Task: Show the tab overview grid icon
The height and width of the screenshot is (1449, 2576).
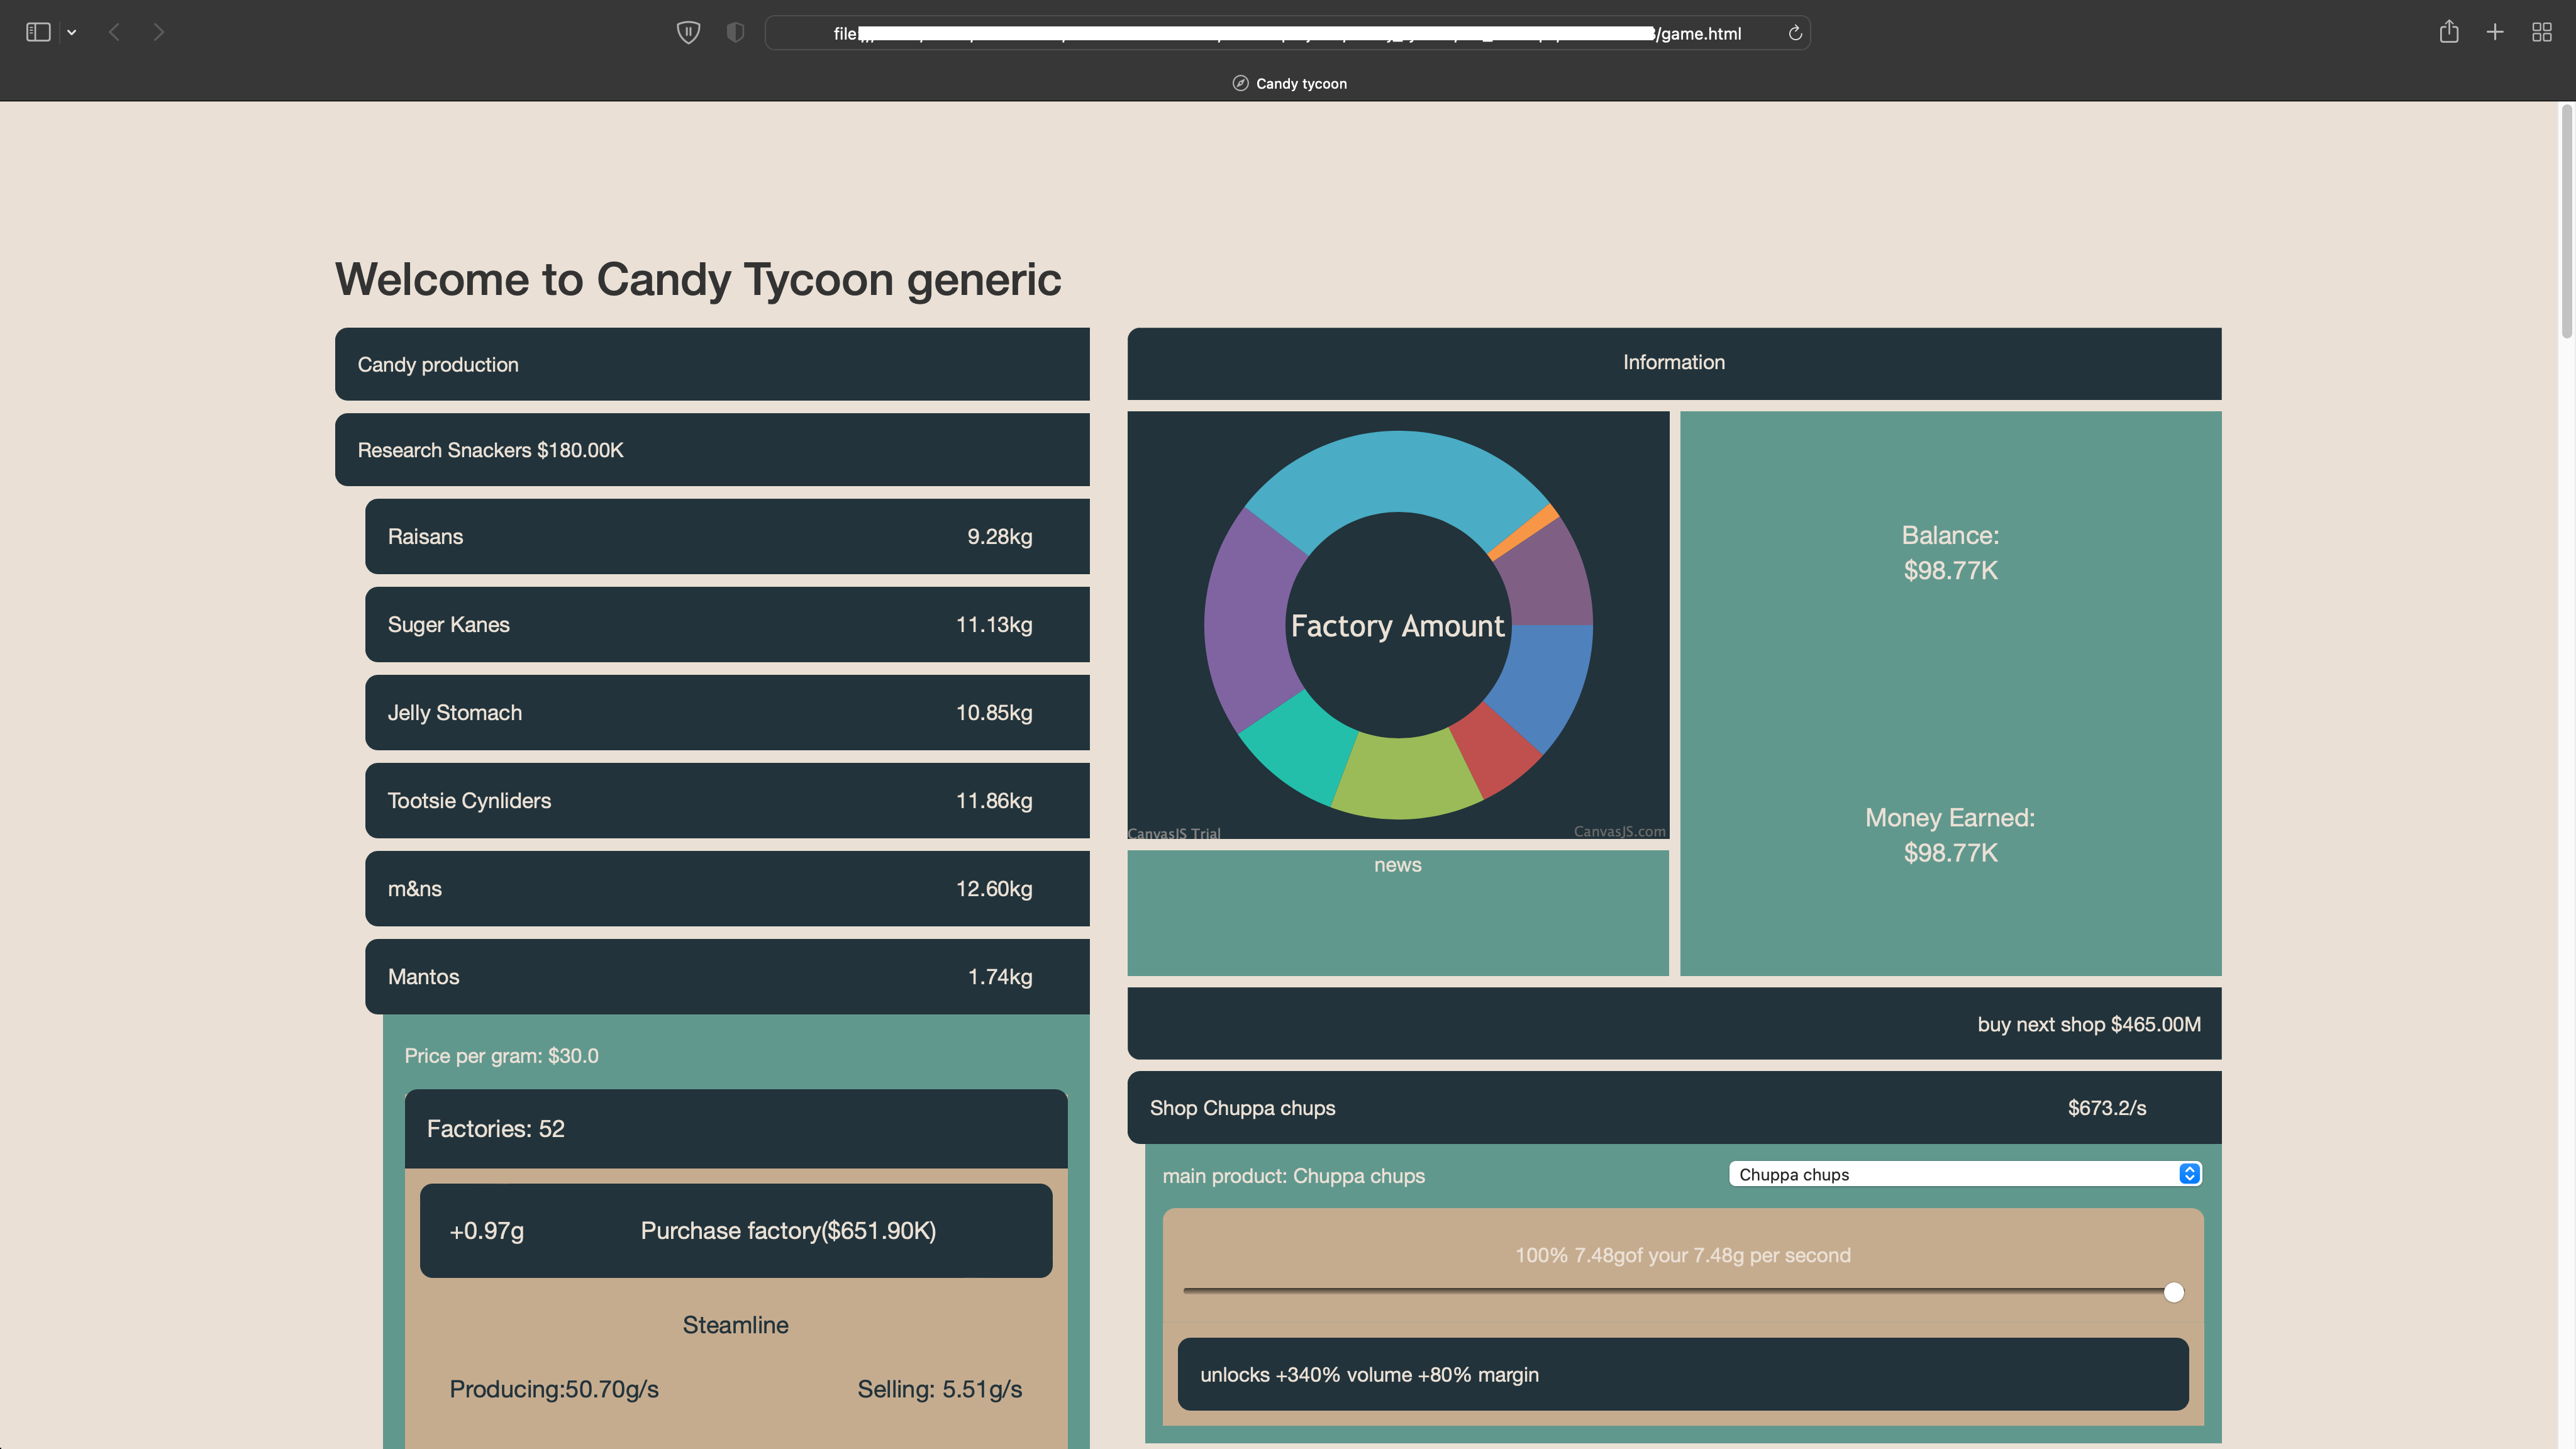Action: tap(2541, 32)
